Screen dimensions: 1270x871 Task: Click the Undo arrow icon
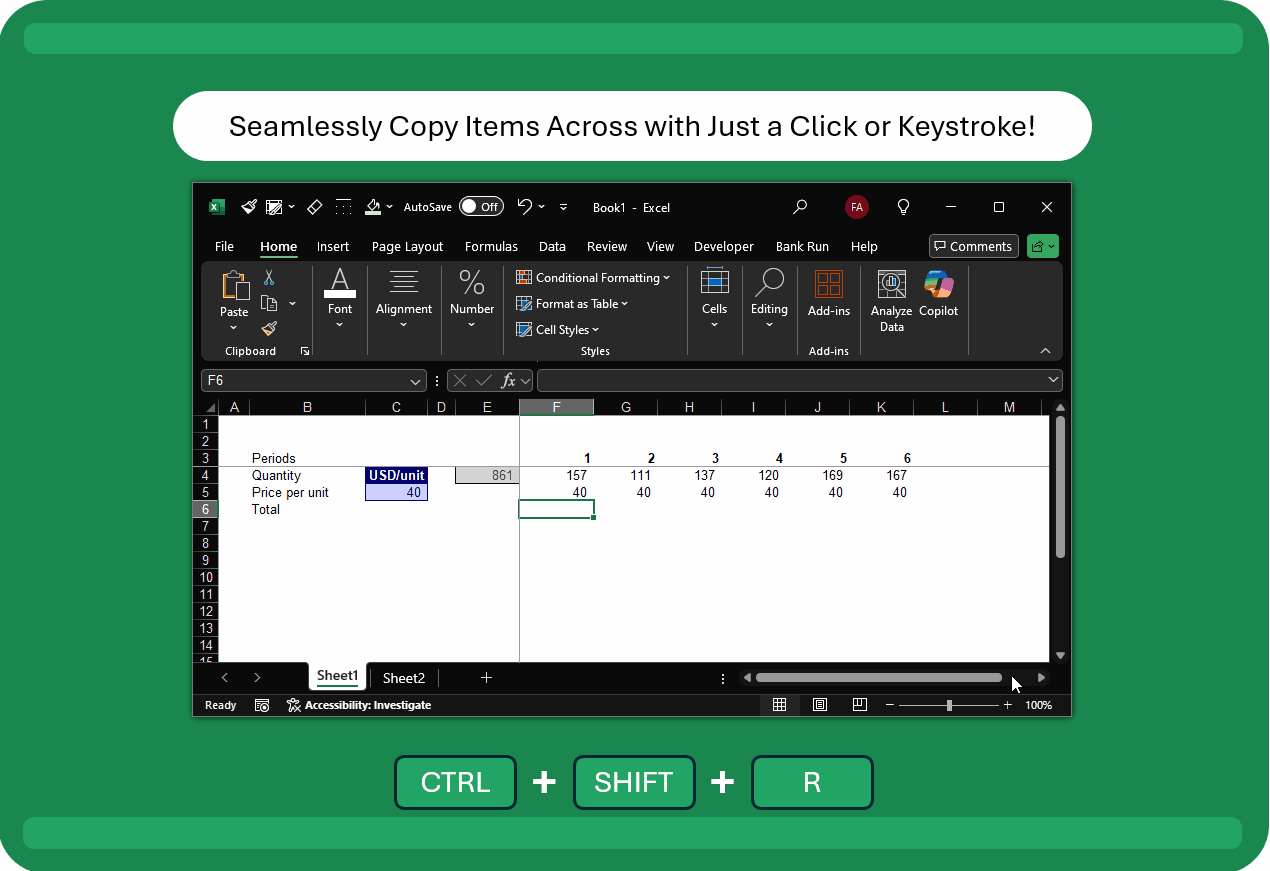(524, 207)
